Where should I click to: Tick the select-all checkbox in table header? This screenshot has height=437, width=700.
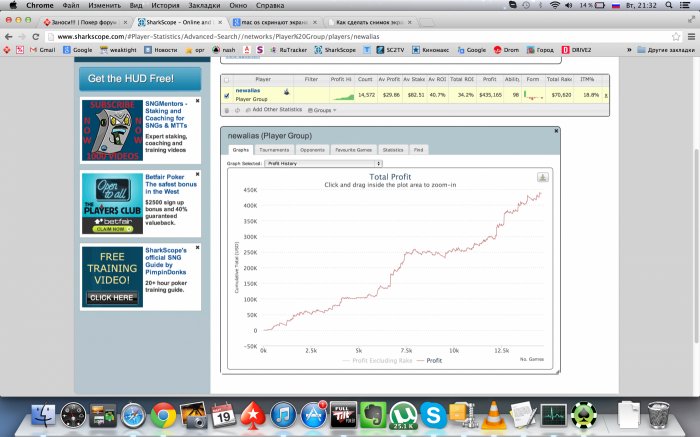tap(226, 80)
